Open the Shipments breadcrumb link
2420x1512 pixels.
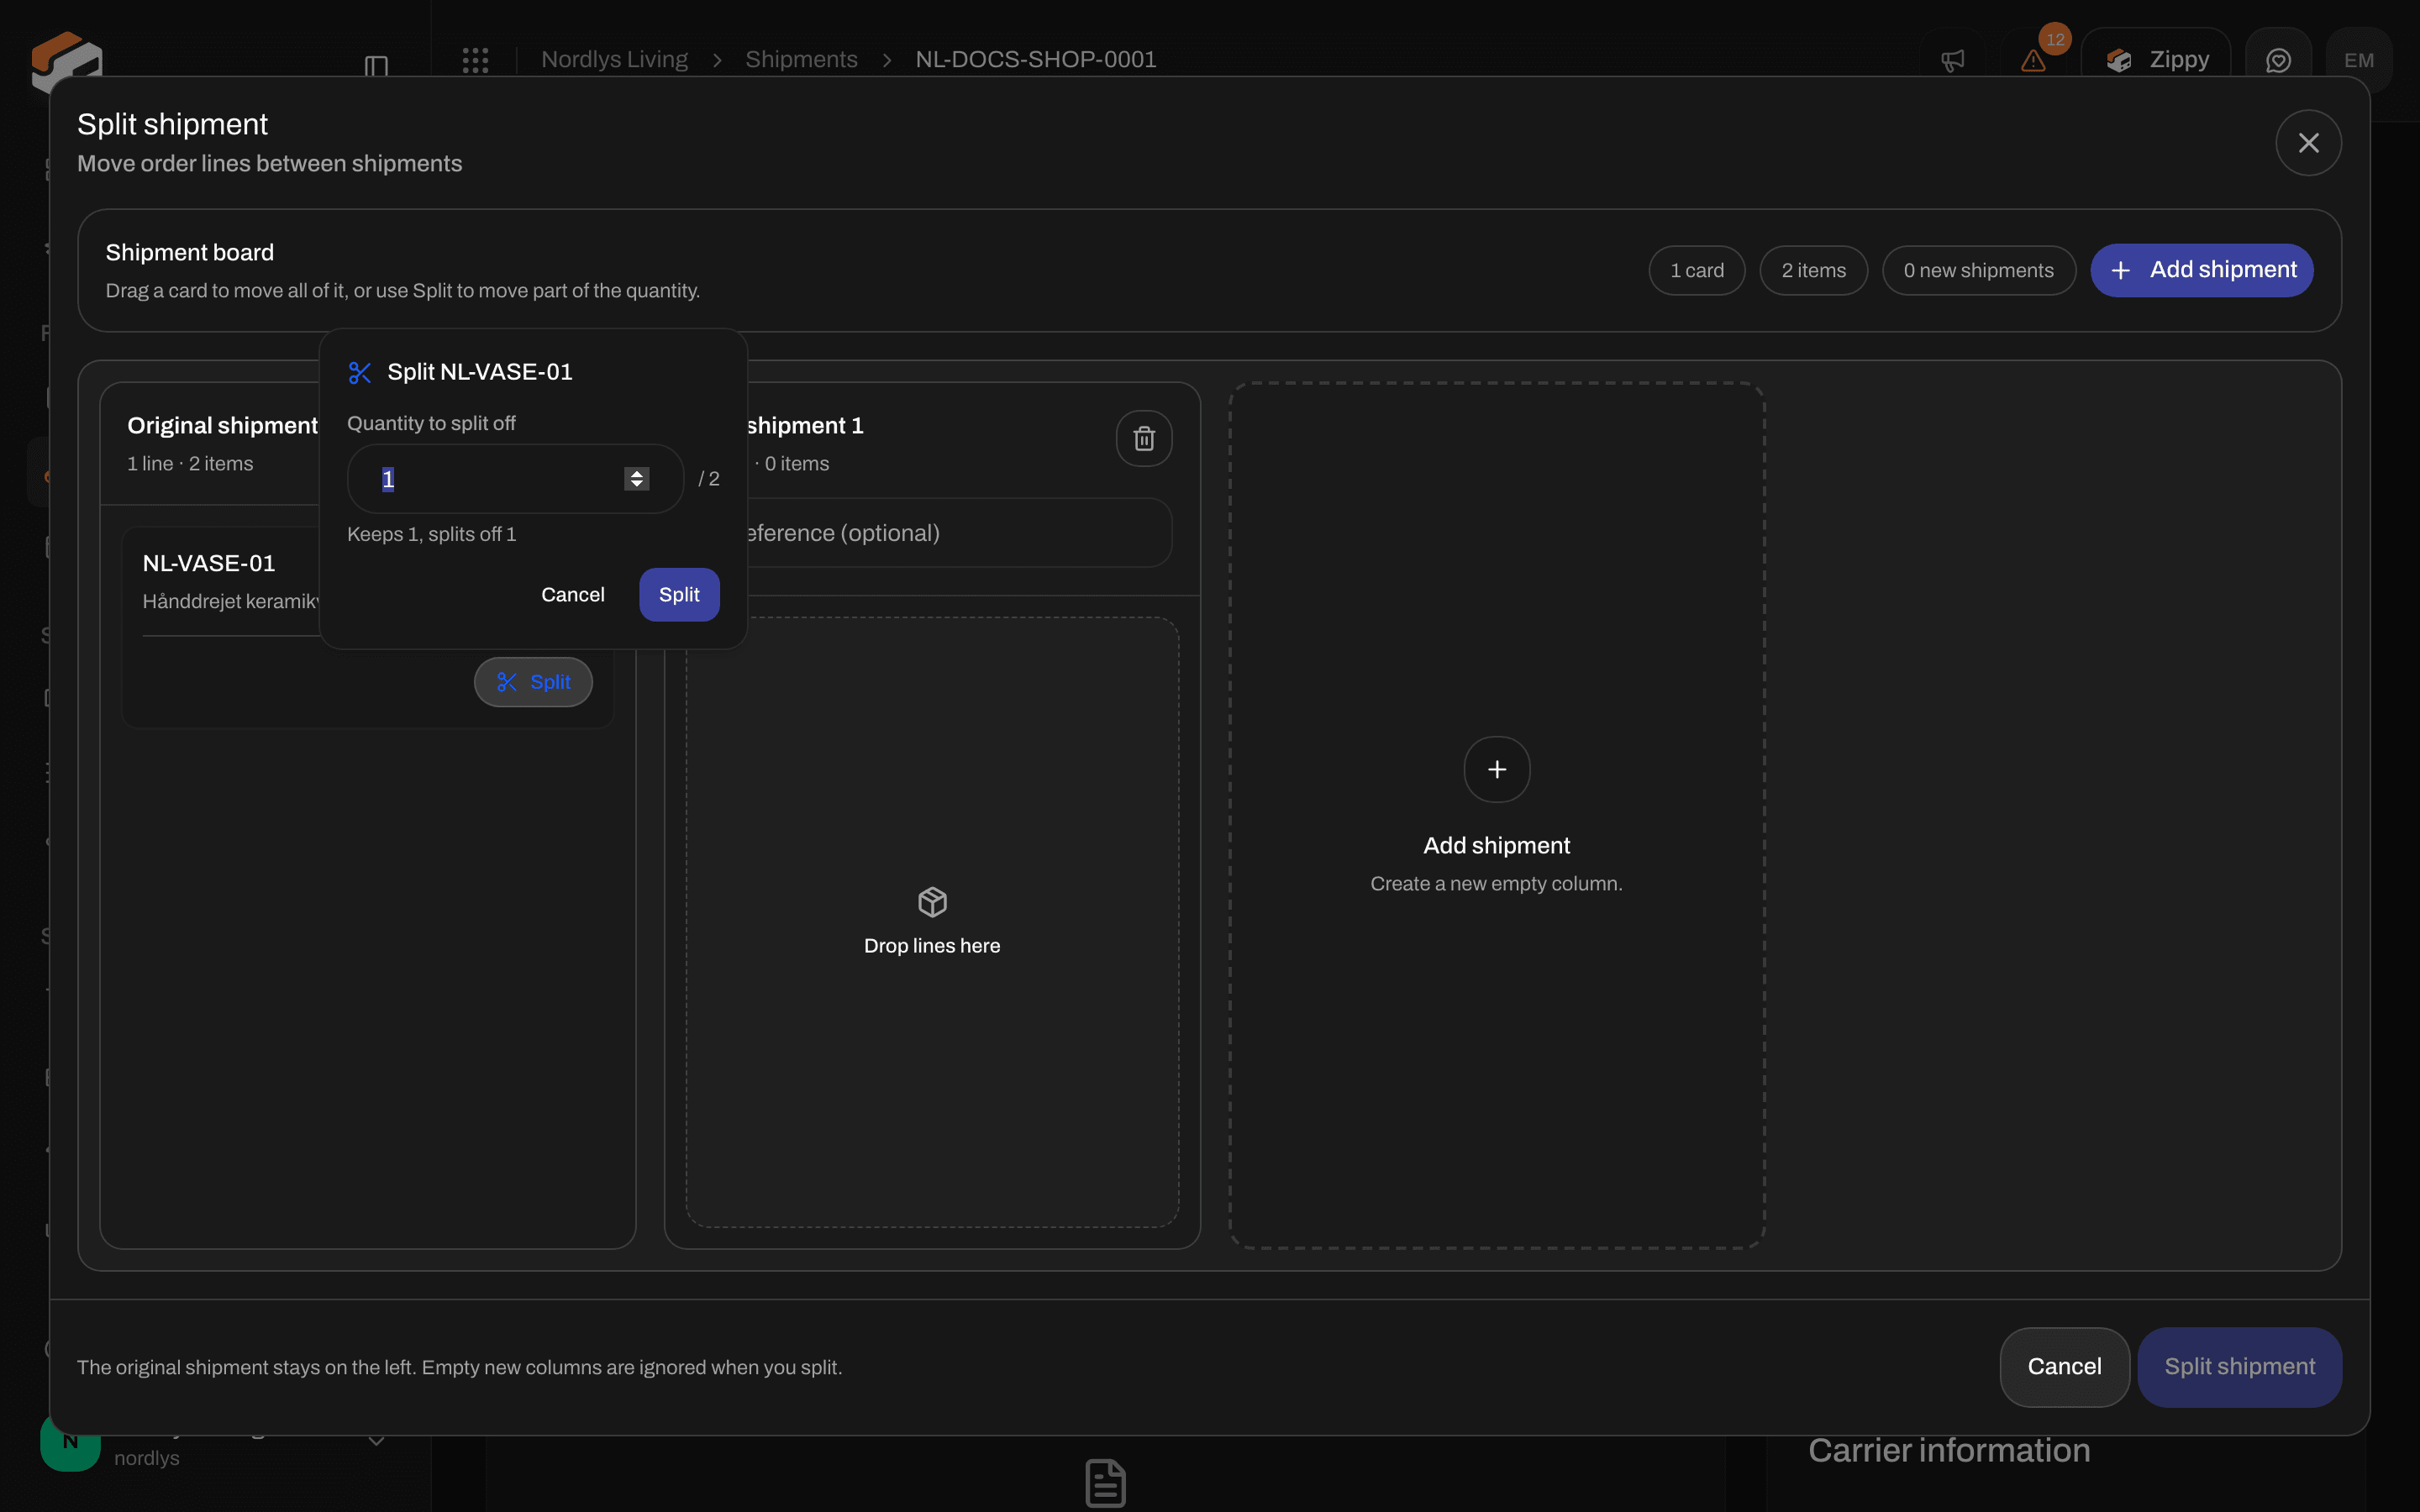tap(801, 60)
